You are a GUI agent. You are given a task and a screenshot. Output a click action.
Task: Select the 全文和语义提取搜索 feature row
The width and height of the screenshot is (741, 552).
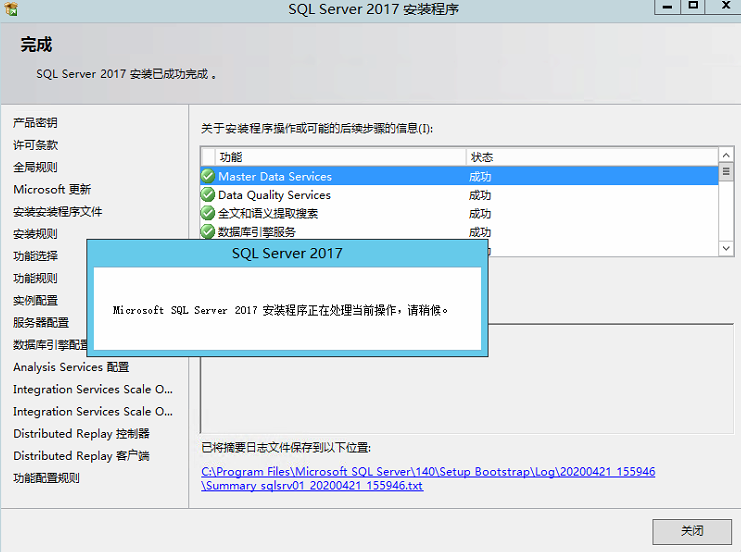(x=459, y=213)
